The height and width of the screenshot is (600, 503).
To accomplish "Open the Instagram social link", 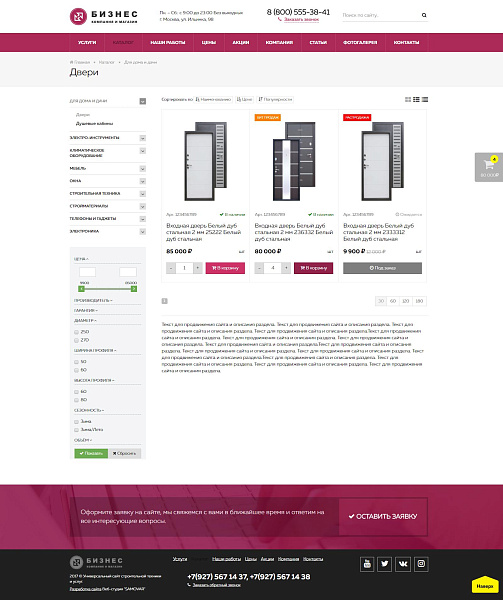I will click(x=421, y=564).
